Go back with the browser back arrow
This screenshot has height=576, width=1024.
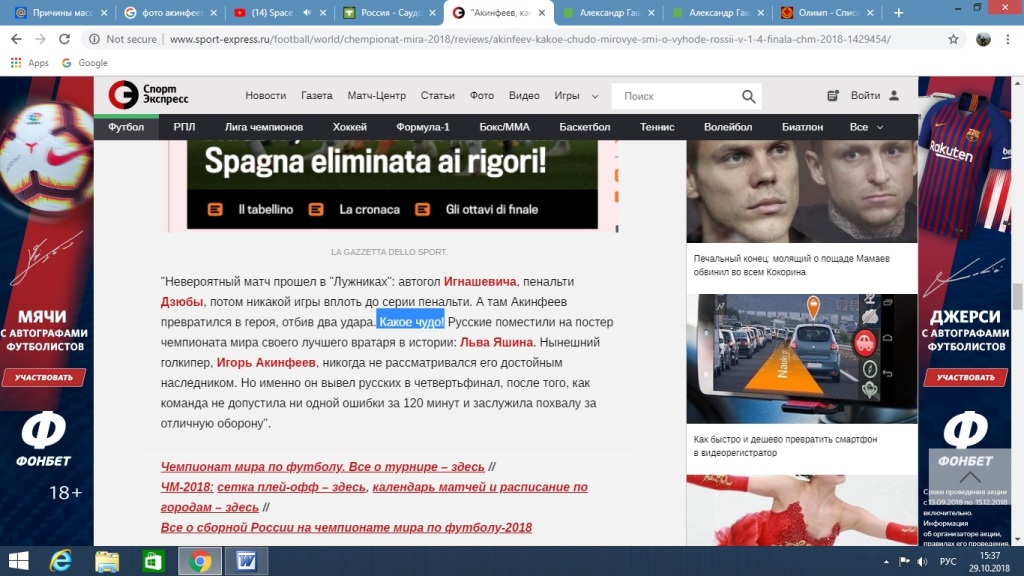[16, 39]
